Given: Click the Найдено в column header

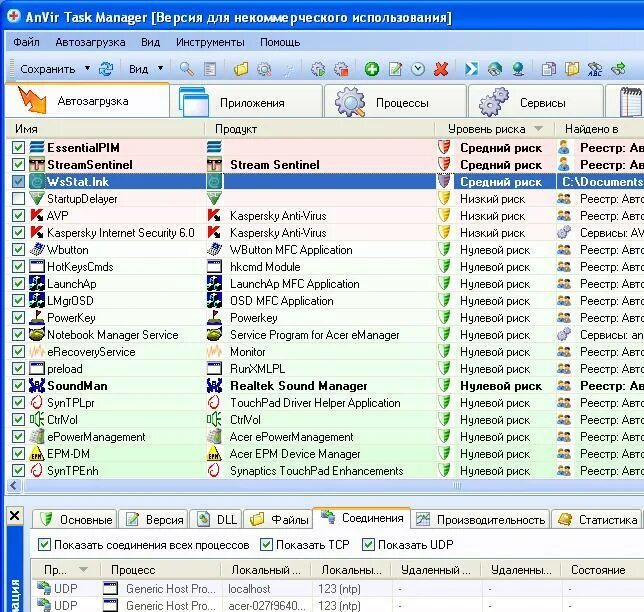Looking at the screenshot, I should pos(600,129).
